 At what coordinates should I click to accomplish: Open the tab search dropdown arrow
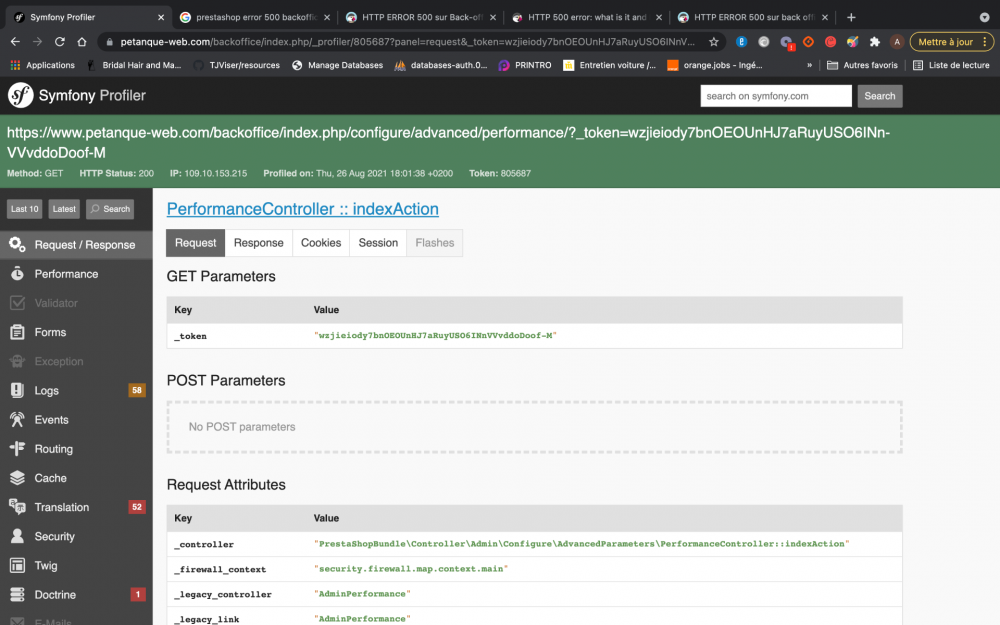pos(985,17)
